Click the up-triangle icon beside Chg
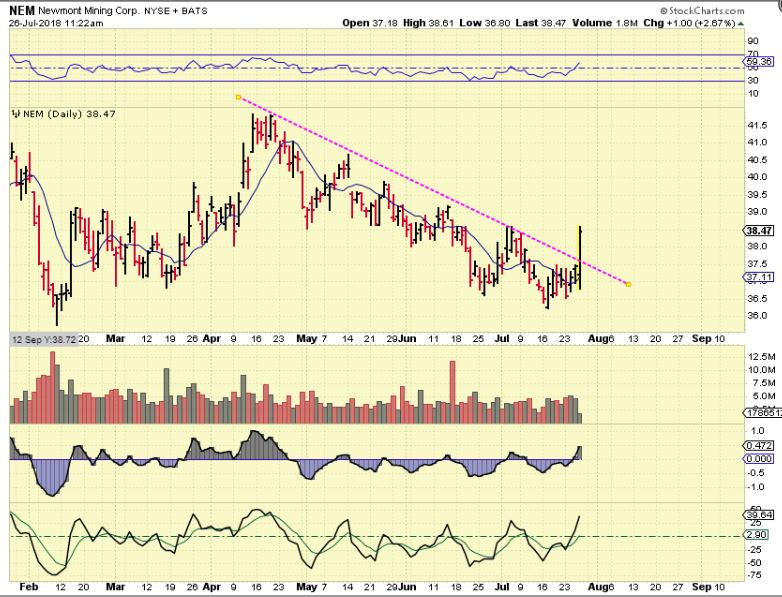 741,23
